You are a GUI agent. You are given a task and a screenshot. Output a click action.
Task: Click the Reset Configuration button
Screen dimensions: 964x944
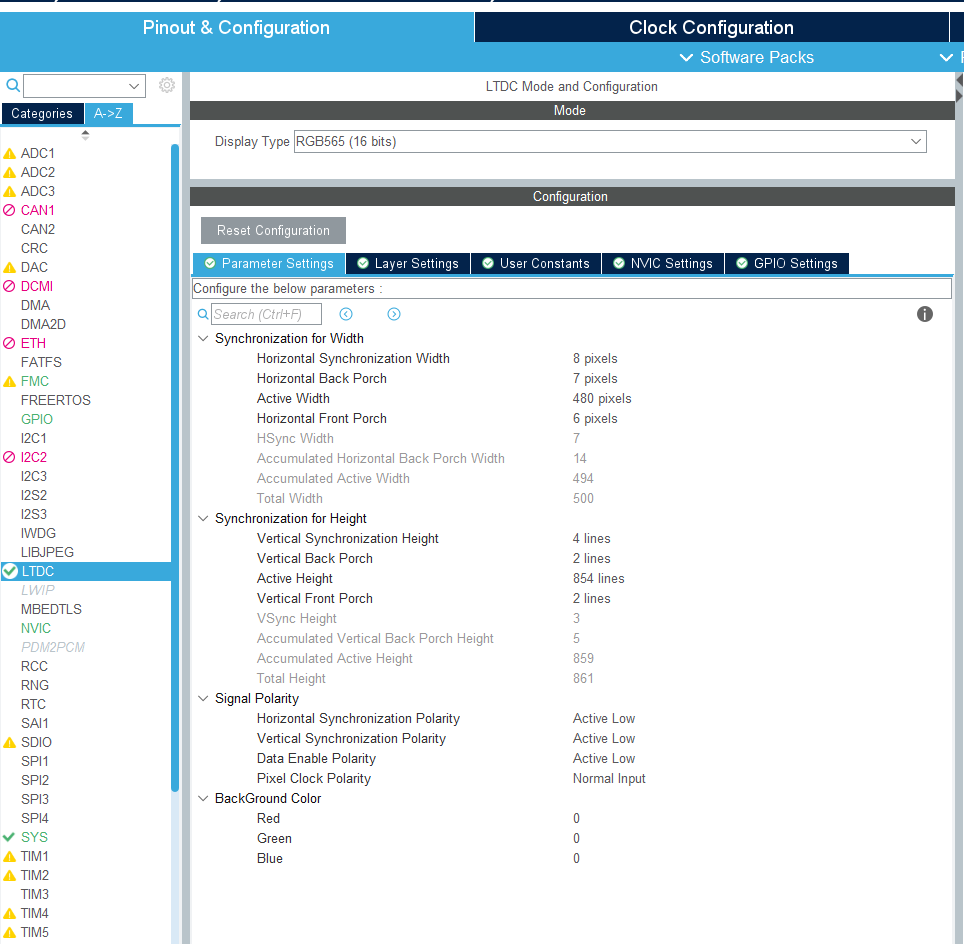coord(273,230)
